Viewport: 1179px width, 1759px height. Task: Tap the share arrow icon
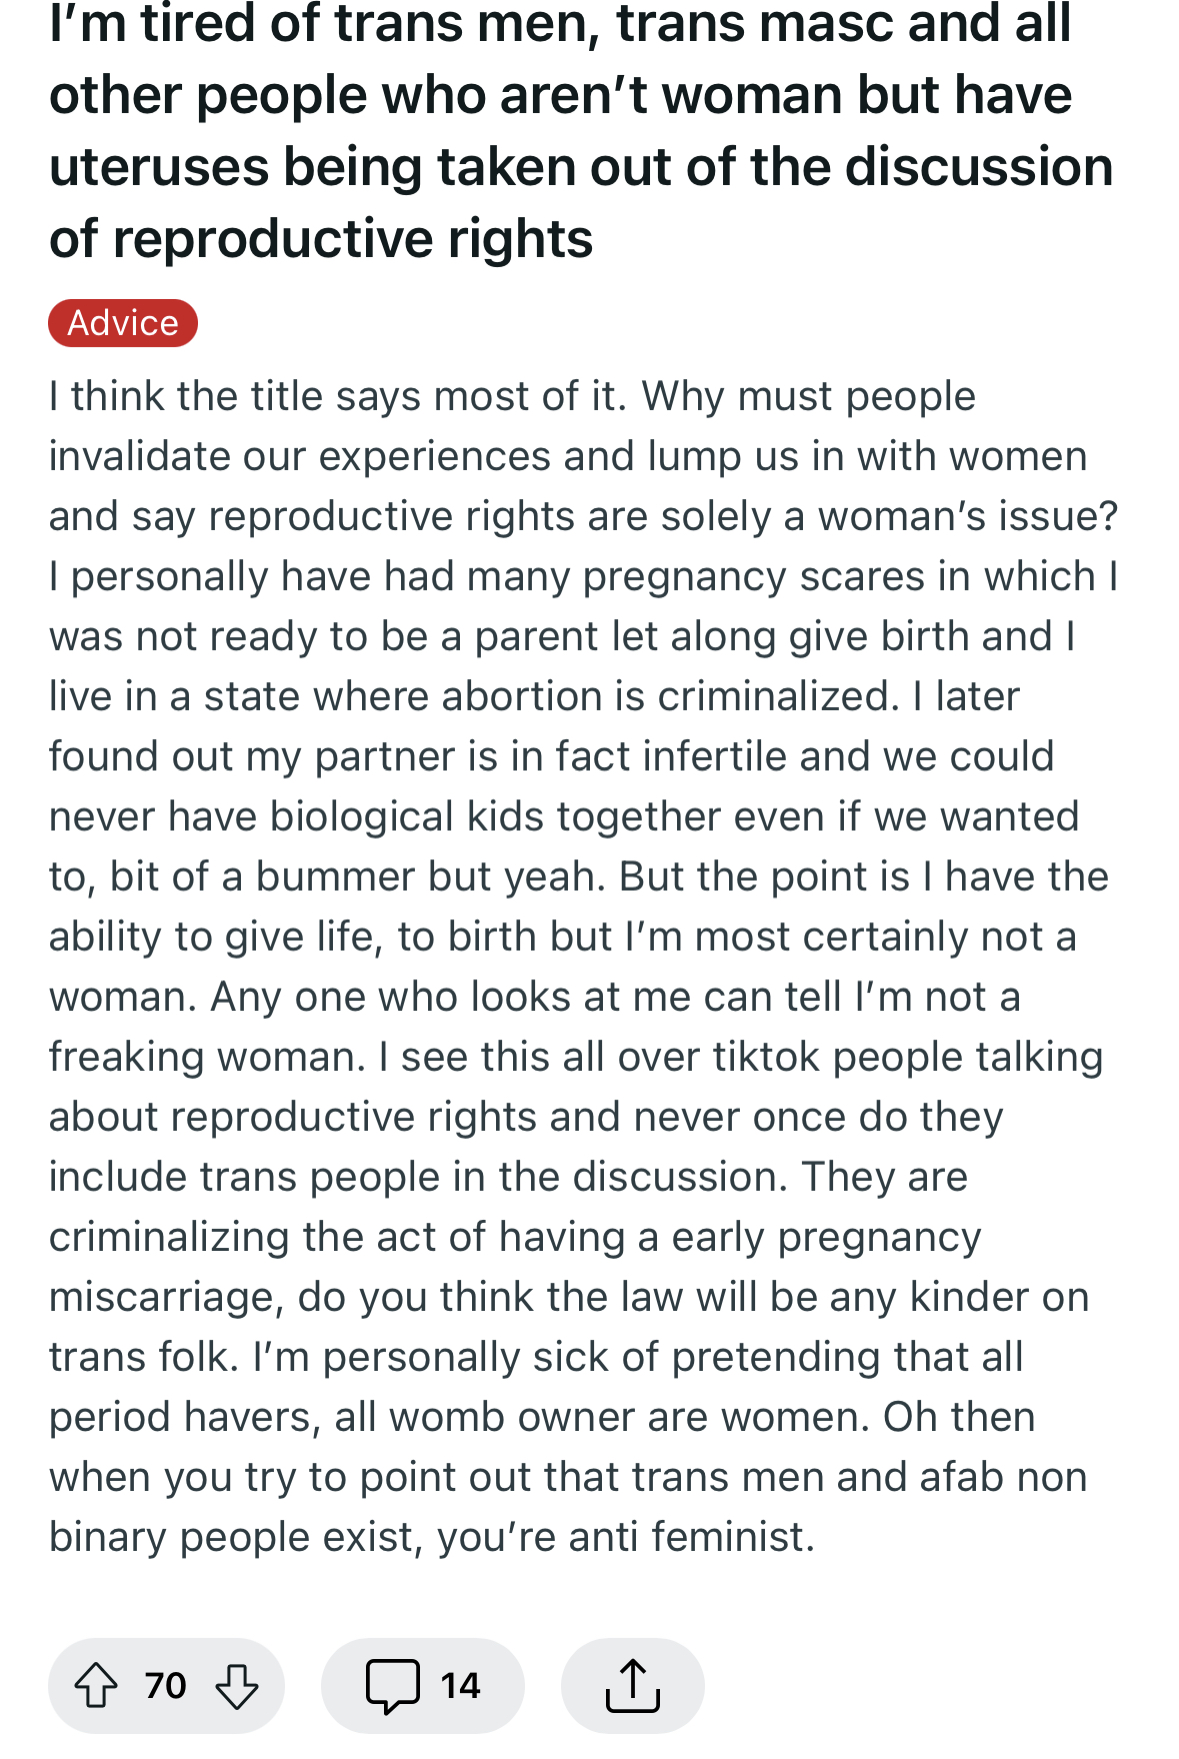633,1685
